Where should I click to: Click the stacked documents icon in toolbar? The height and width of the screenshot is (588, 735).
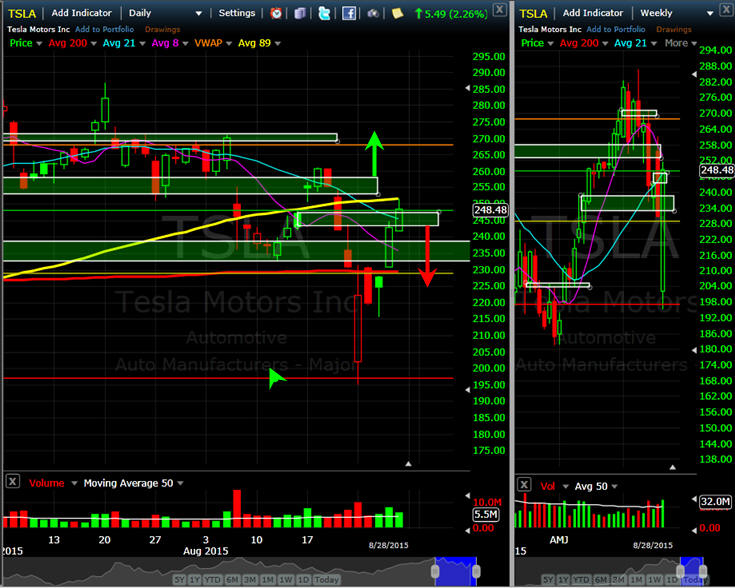click(300, 13)
